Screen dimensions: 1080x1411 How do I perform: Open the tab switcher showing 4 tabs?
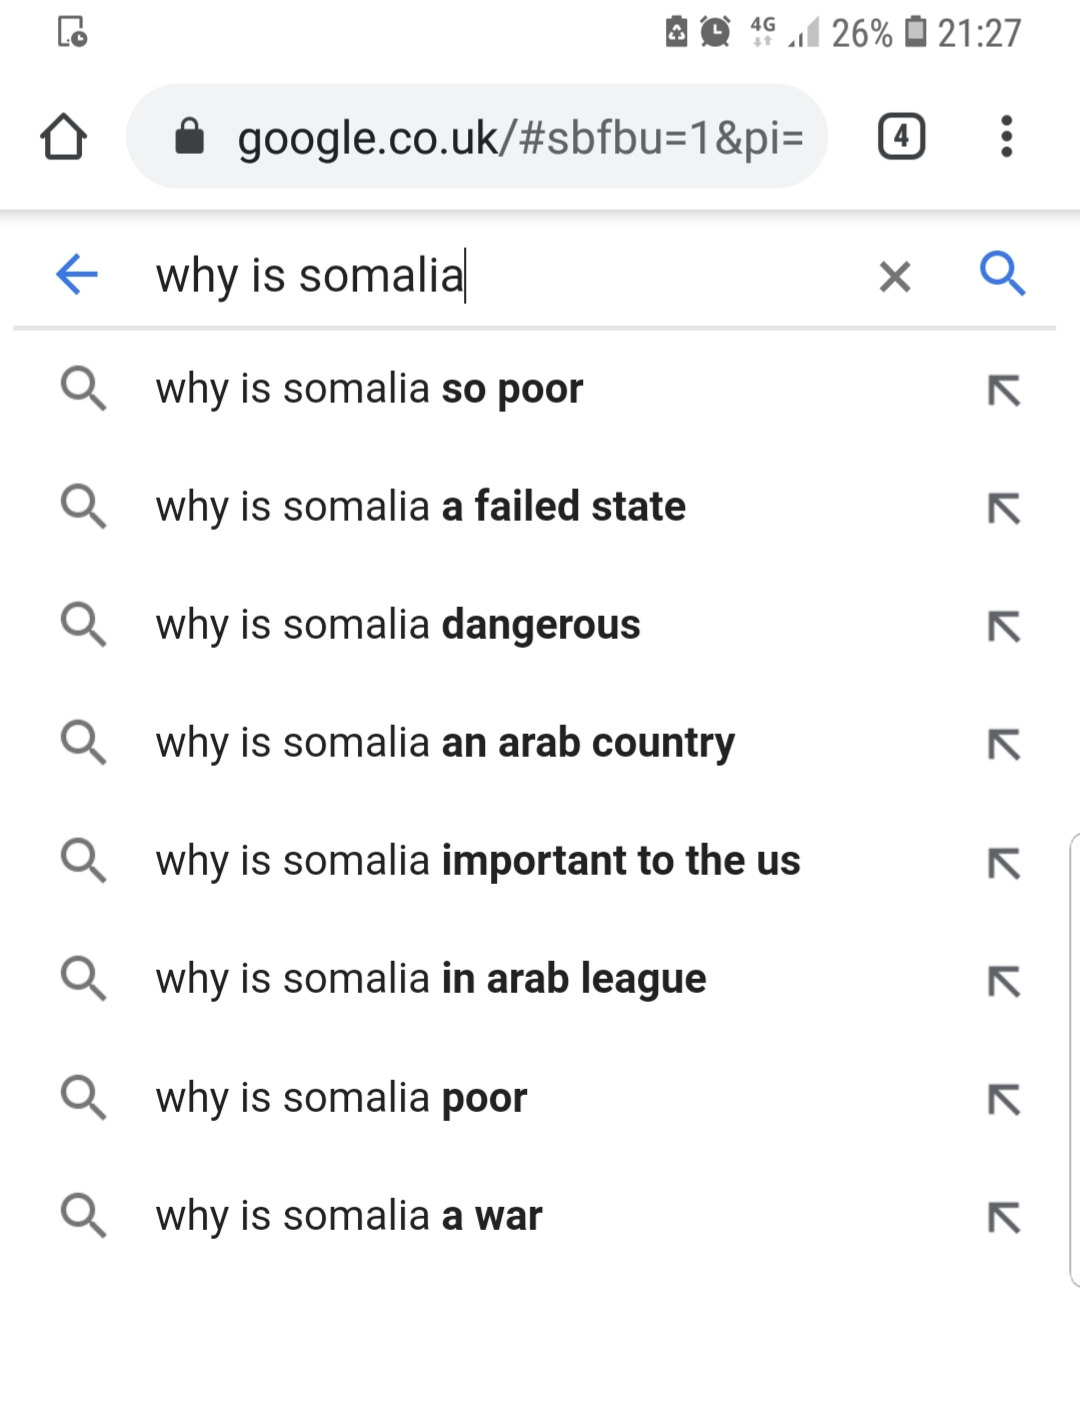(x=901, y=137)
